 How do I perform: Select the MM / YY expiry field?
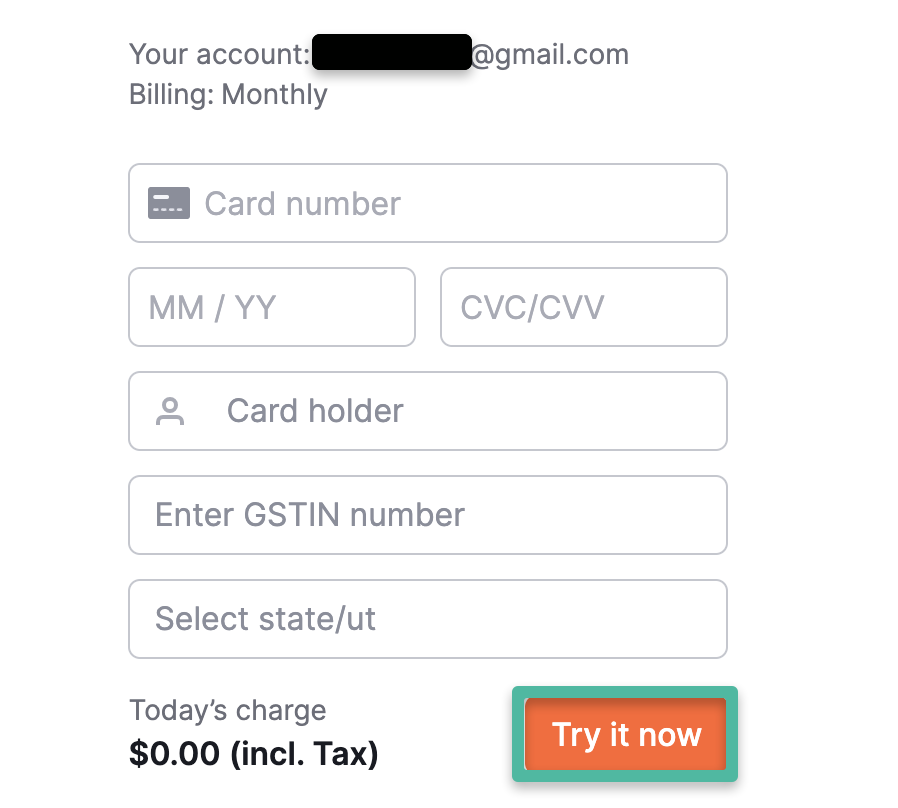pos(272,307)
